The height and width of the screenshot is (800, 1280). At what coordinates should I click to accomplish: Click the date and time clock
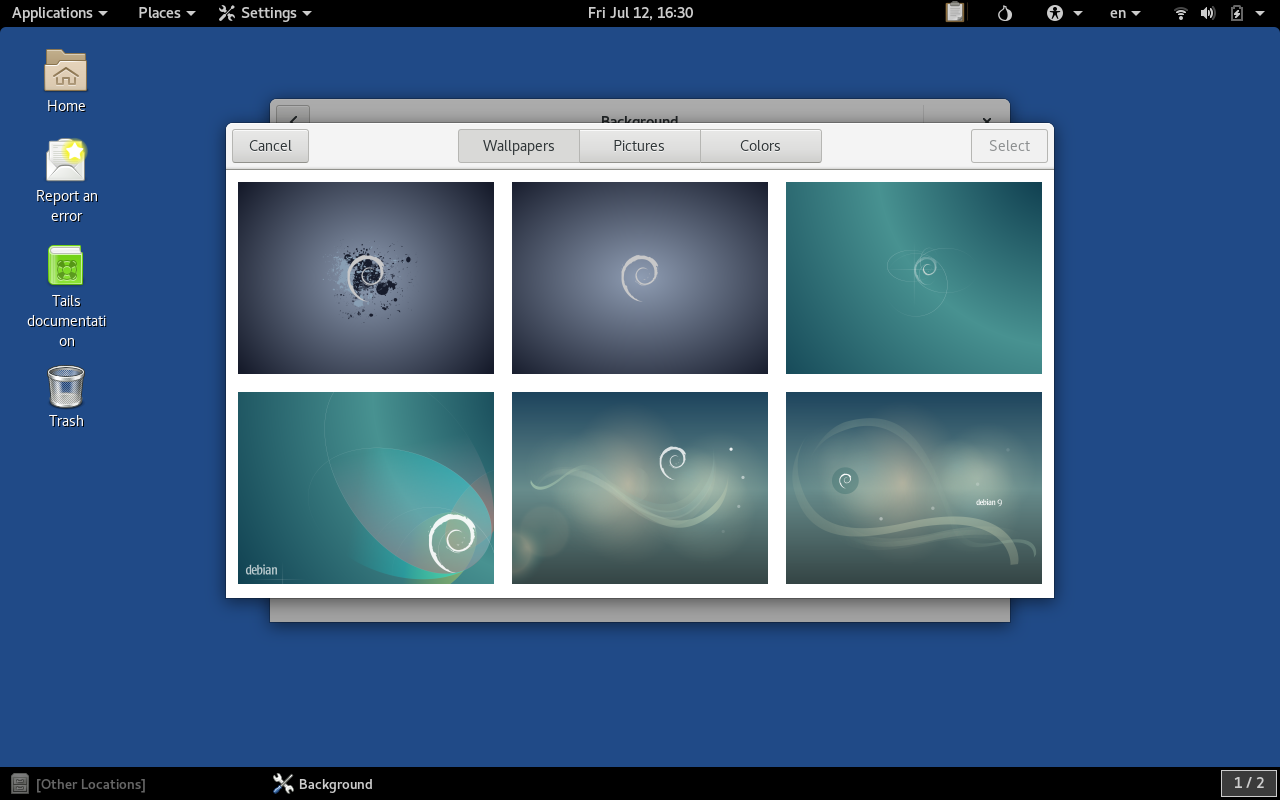tap(640, 13)
